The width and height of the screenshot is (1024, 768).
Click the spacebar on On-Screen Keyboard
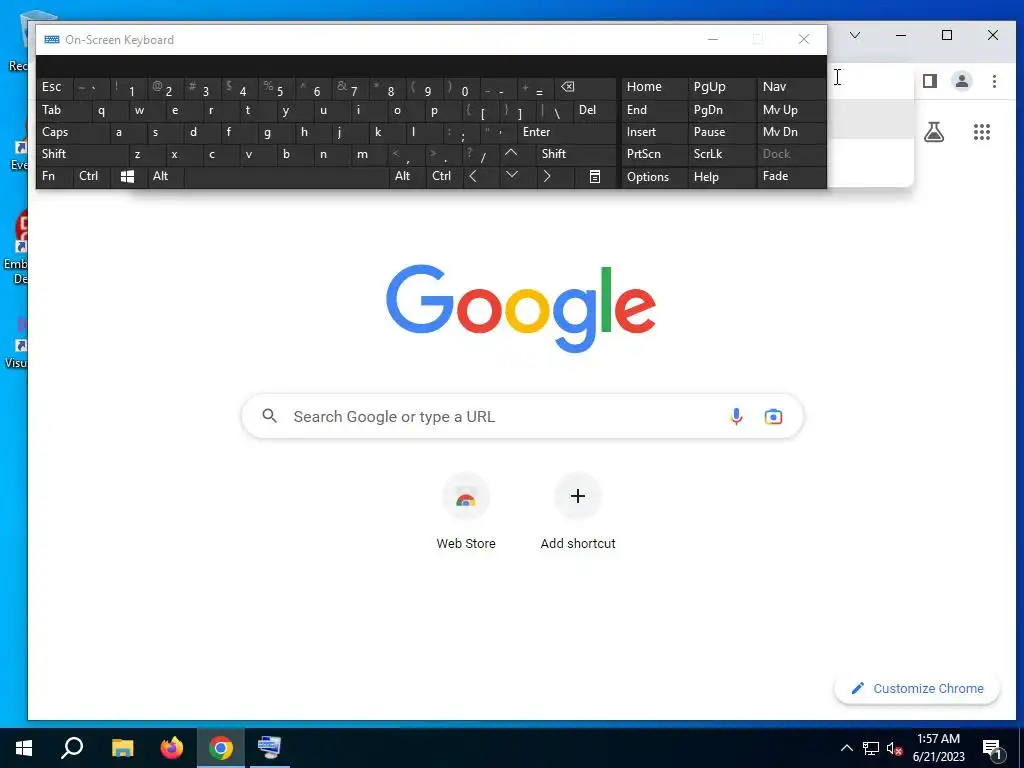point(286,176)
